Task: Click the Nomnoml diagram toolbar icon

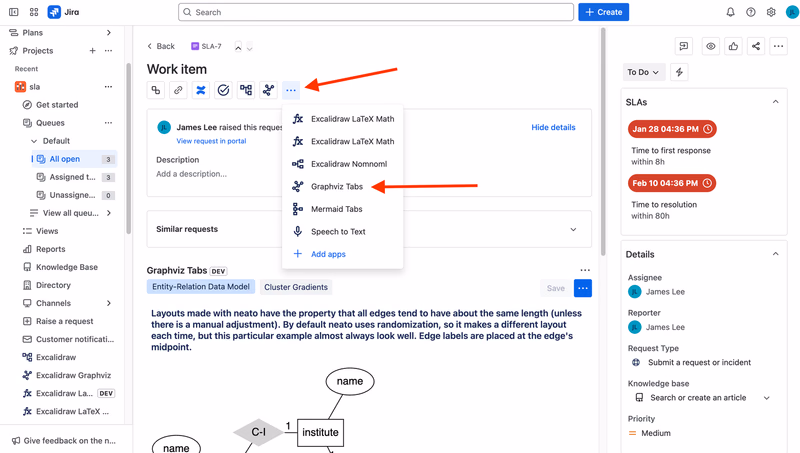Action: (246, 90)
